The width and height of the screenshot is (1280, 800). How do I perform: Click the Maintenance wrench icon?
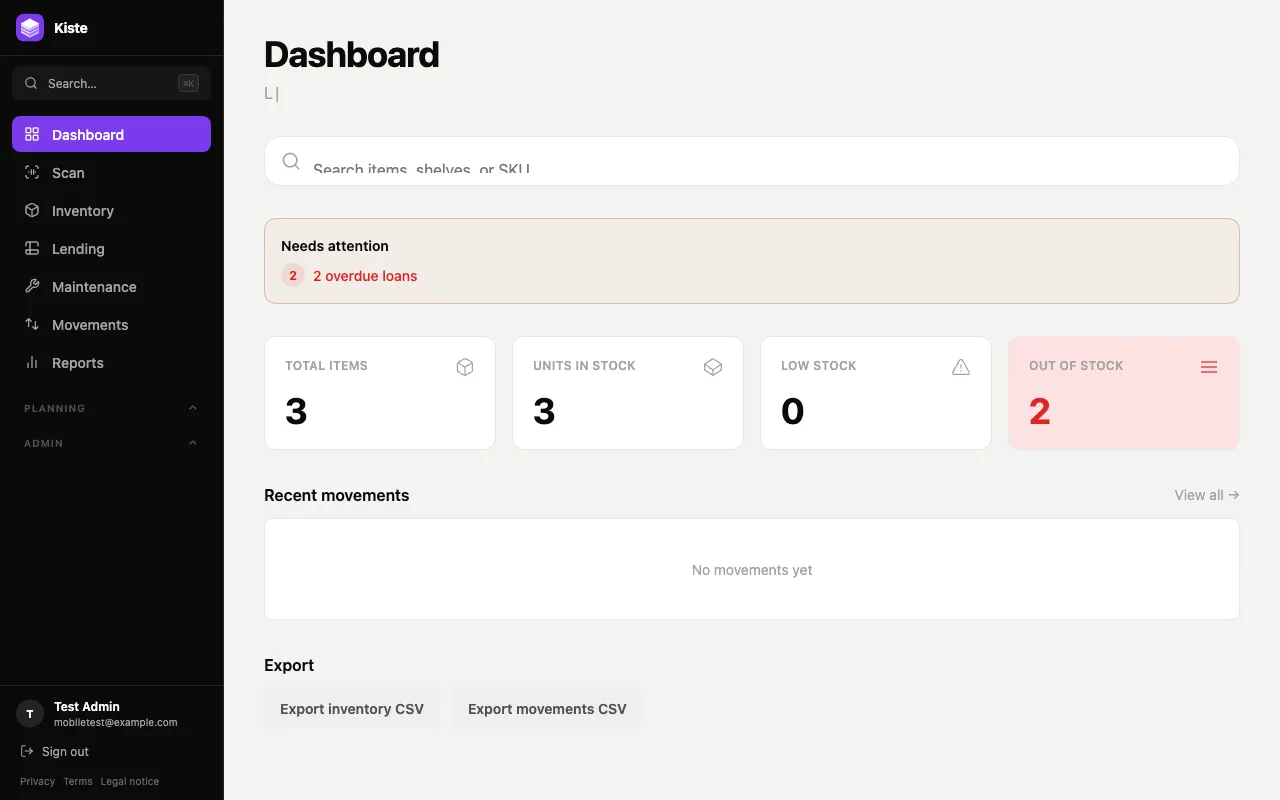[x=32, y=286]
